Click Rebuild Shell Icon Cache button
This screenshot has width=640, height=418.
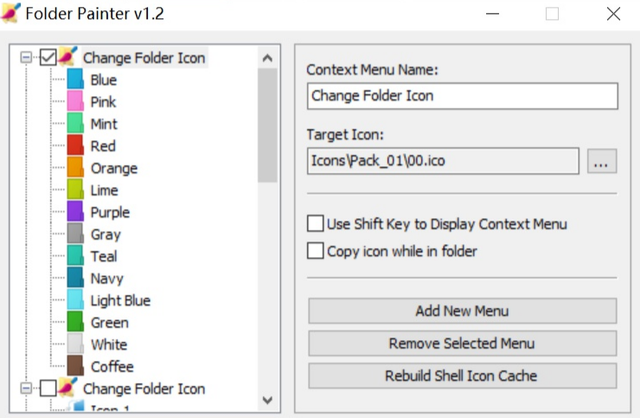coord(462,376)
